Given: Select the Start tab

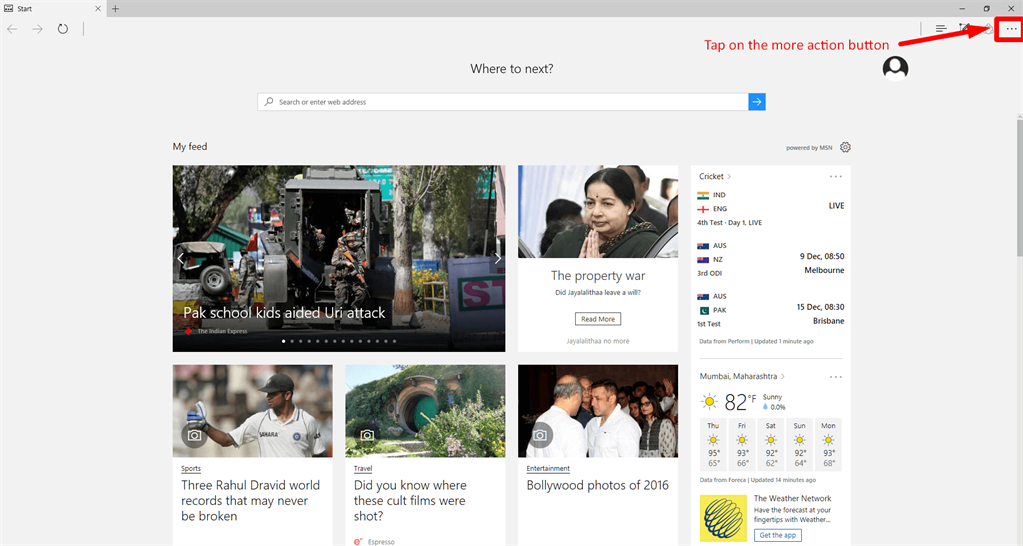Looking at the screenshot, I should click(52, 8).
